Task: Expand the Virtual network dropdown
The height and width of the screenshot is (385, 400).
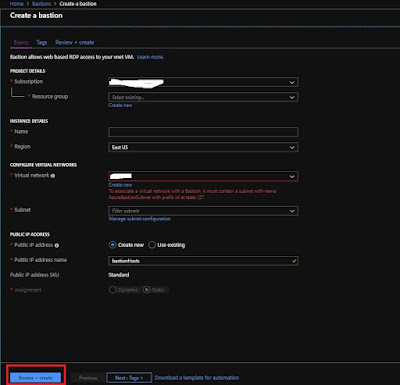Action: click(203, 176)
